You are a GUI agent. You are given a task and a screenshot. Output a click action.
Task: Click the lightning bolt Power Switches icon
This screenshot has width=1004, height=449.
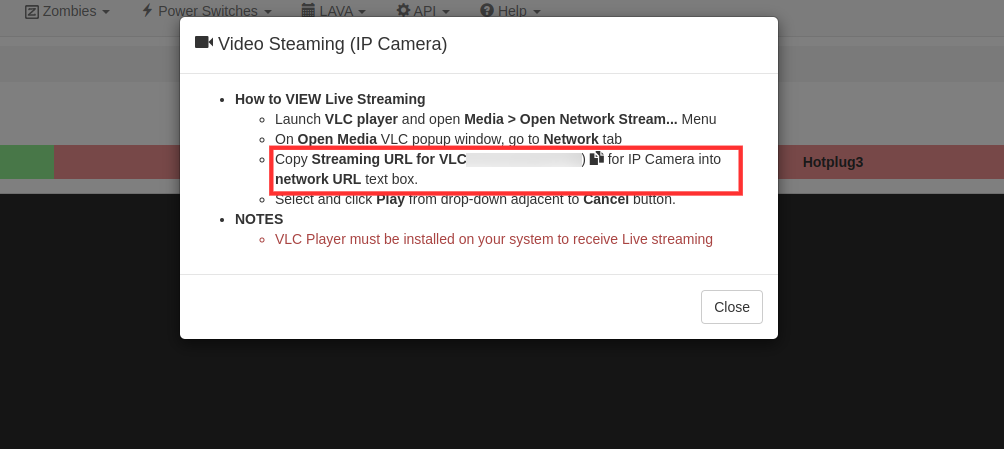(147, 10)
